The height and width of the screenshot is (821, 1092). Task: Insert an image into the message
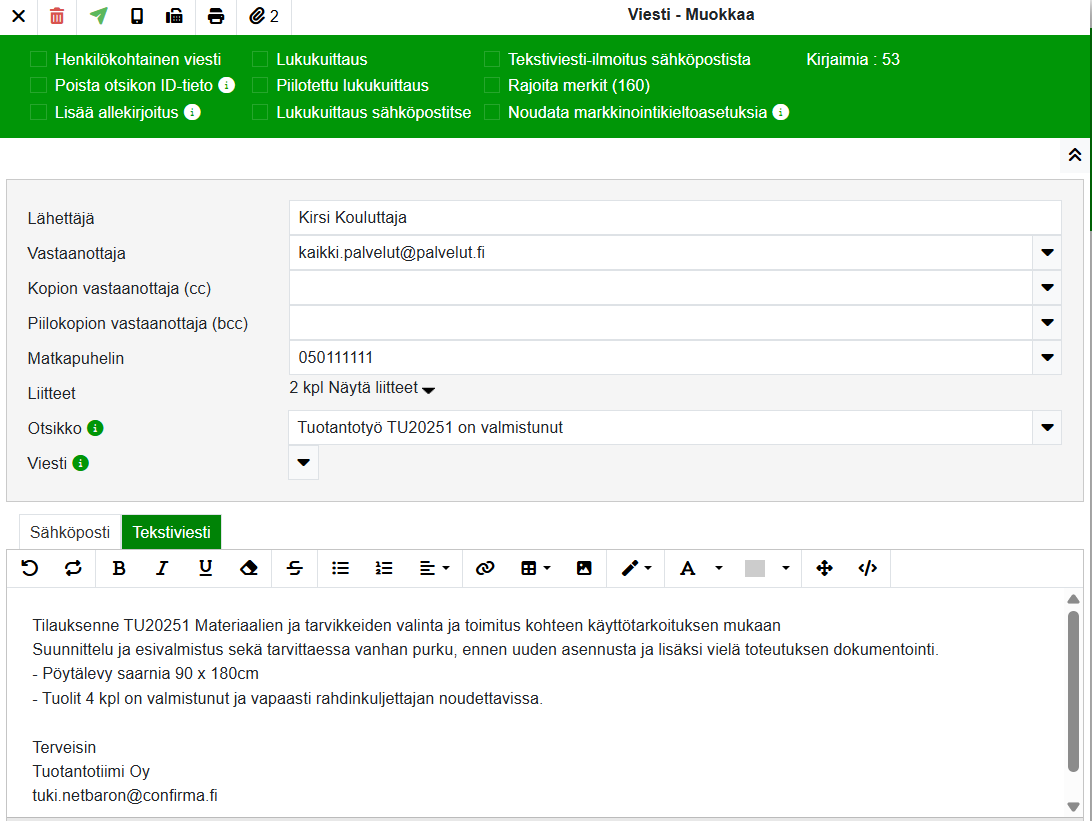tap(584, 568)
